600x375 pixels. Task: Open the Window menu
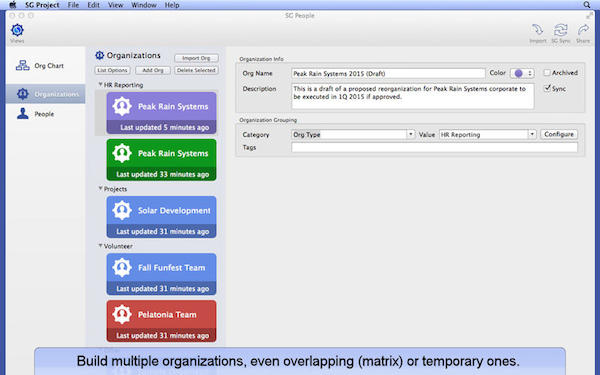(144, 5)
